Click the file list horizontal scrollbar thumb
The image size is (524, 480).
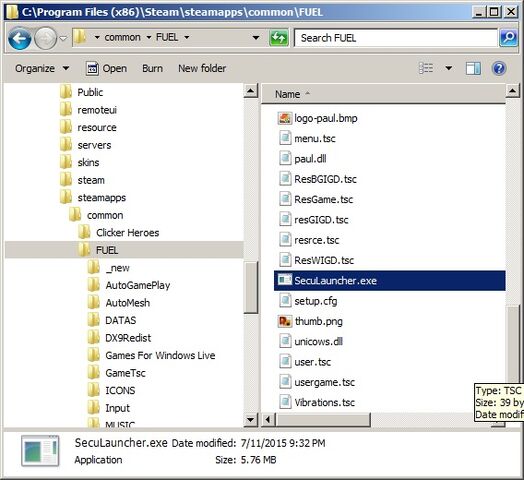323,419
